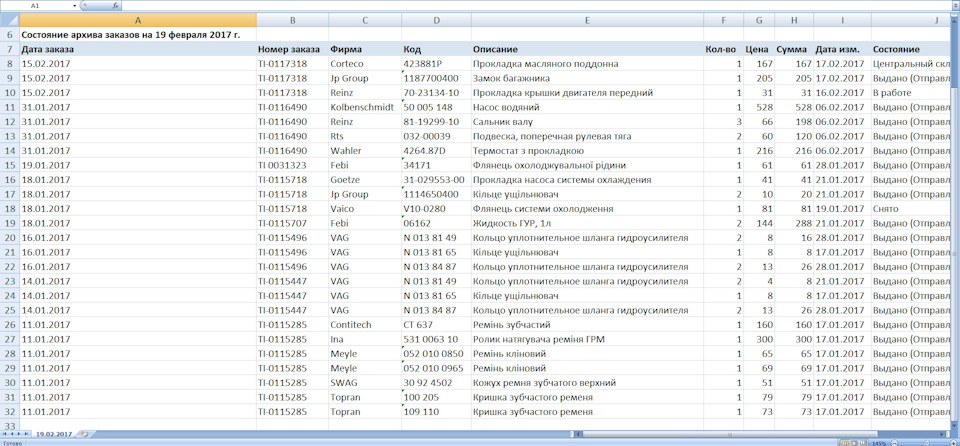Click the zoom in plus button
This screenshot has width=960, height=446.
951,442
